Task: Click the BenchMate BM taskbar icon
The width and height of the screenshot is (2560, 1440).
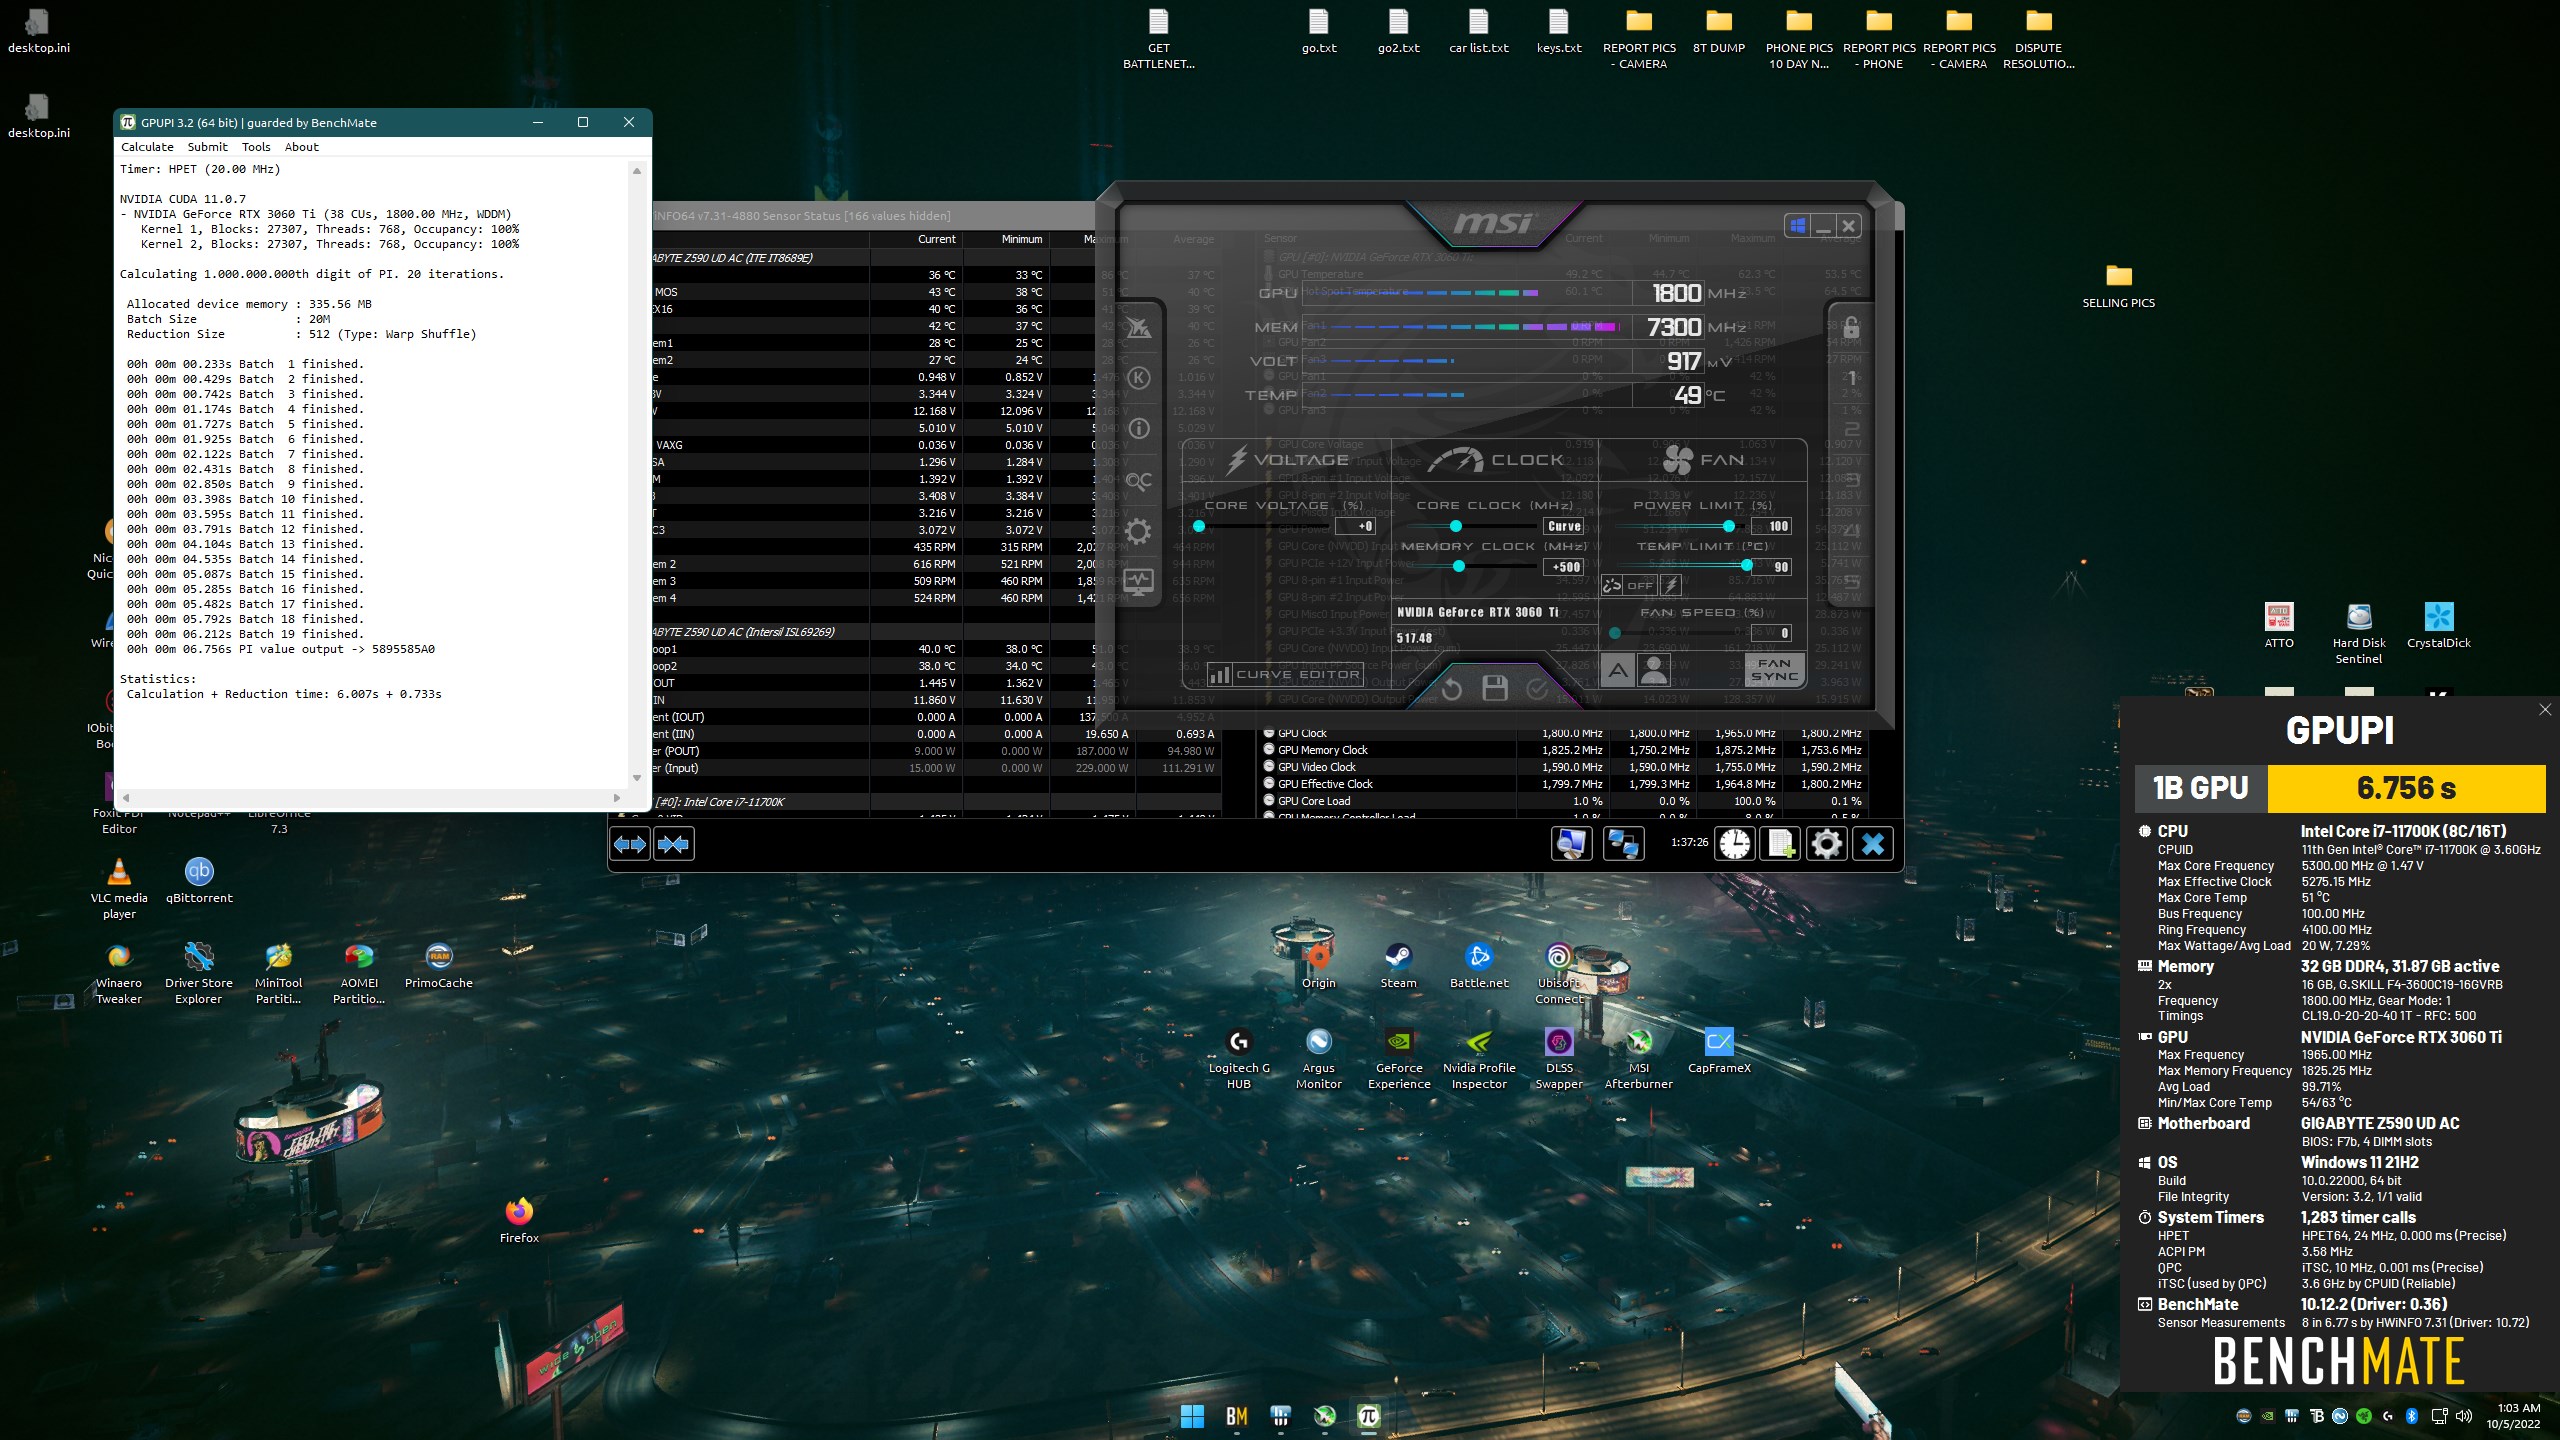Action: (1237, 1416)
